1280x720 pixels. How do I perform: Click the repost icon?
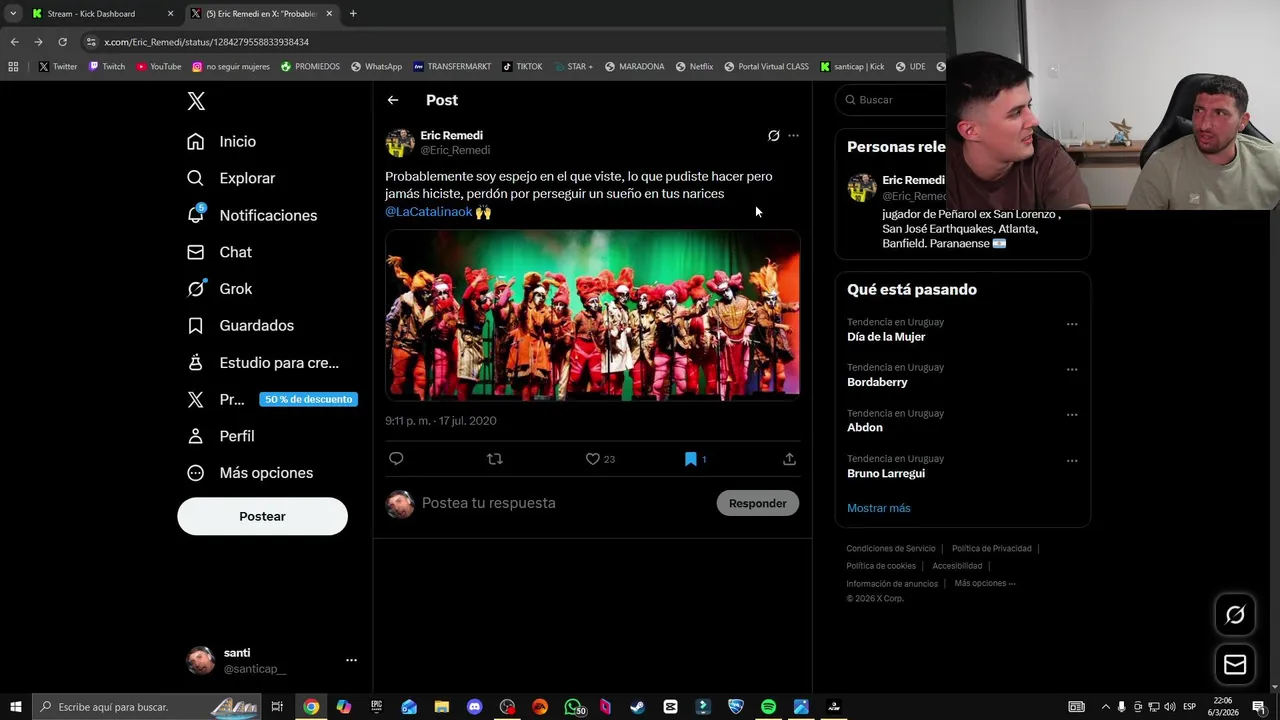pyautogui.click(x=494, y=459)
